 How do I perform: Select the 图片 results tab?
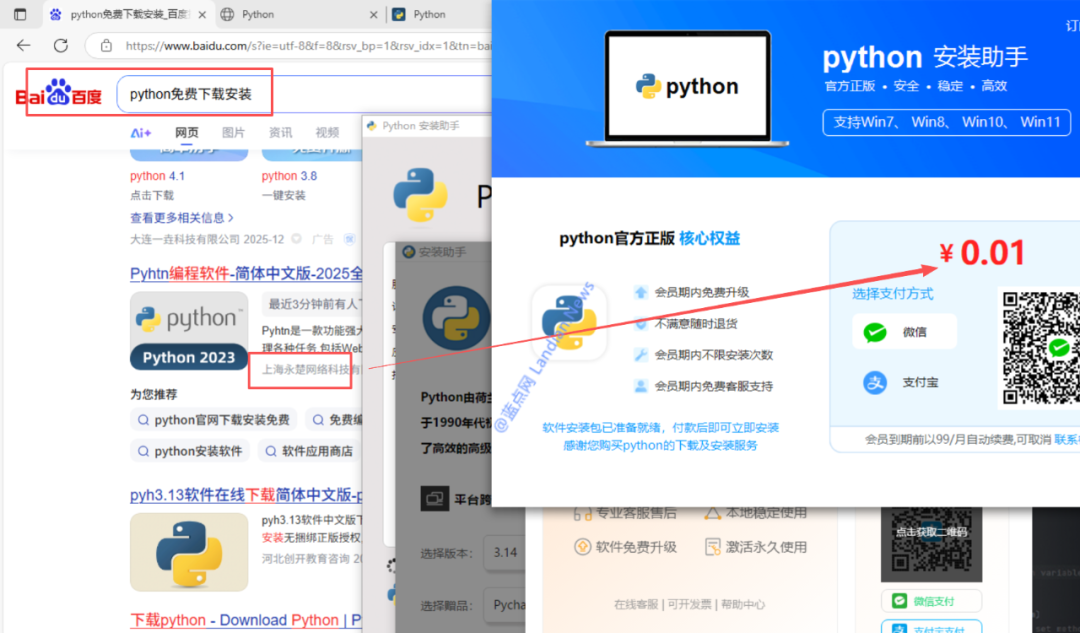[x=233, y=132]
